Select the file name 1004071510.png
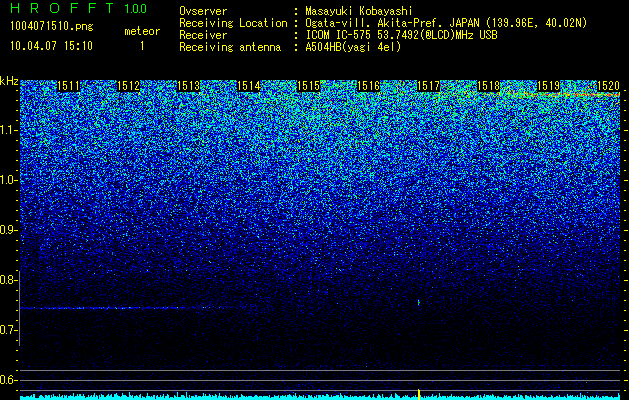The width and height of the screenshot is (629, 400). pos(51,27)
